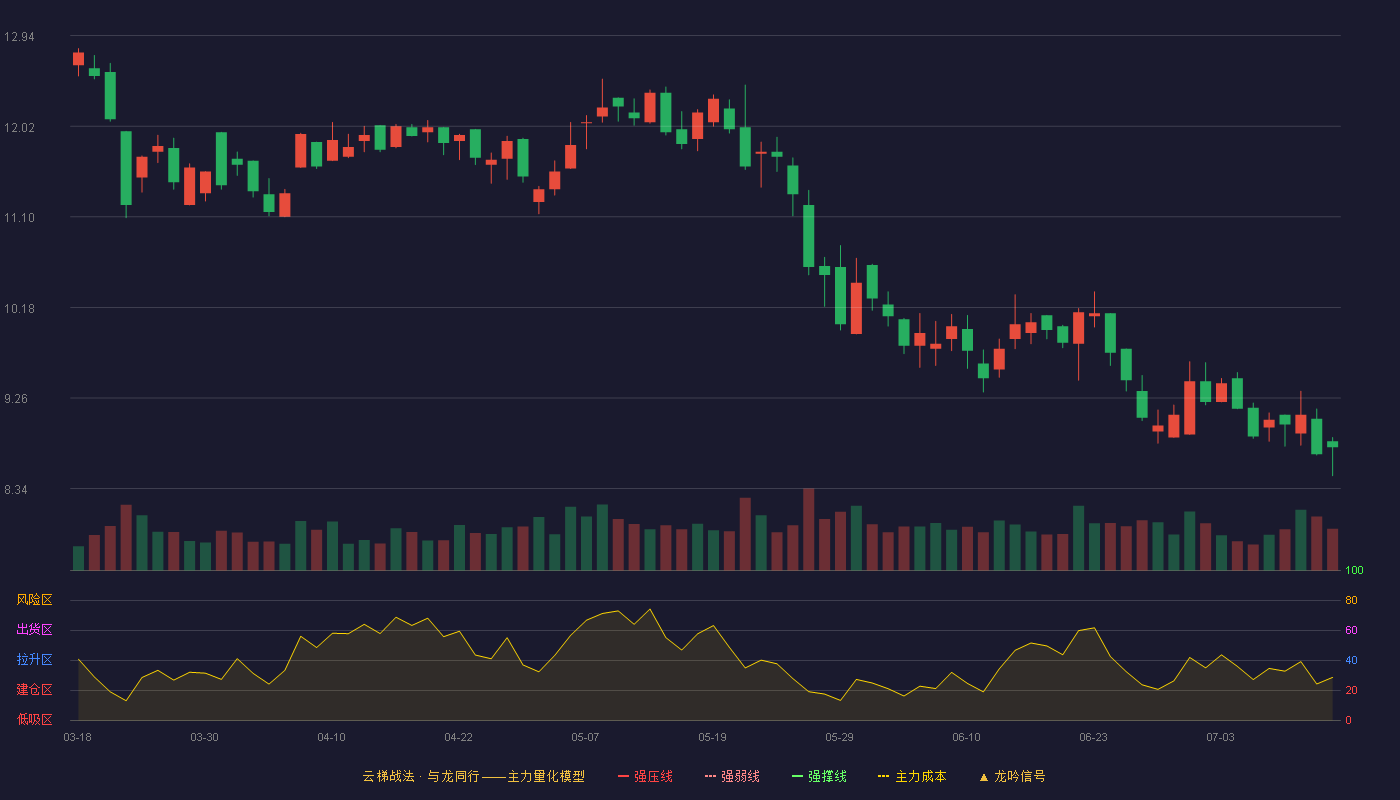Click the 12.94 price axis label

(x=19, y=37)
